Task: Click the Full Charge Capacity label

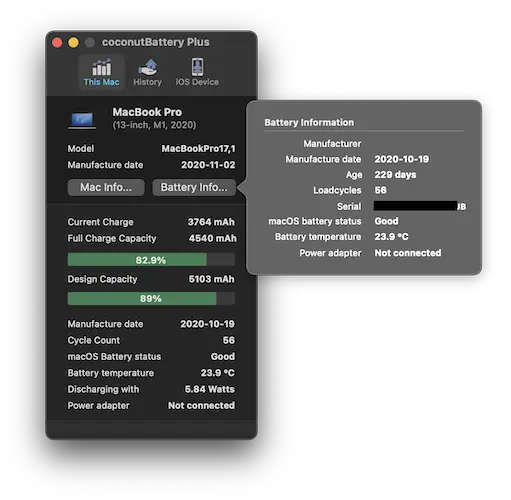Action: [x=112, y=238]
